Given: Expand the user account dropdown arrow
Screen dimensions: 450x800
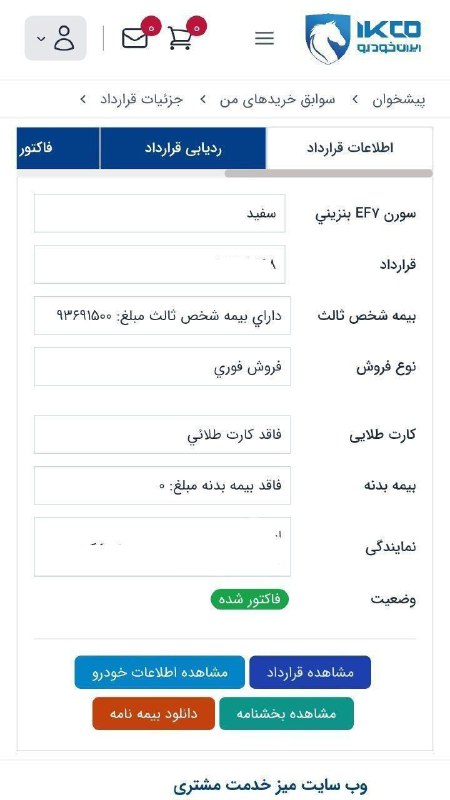Looking at the screenshot, I should pos(41,38).
